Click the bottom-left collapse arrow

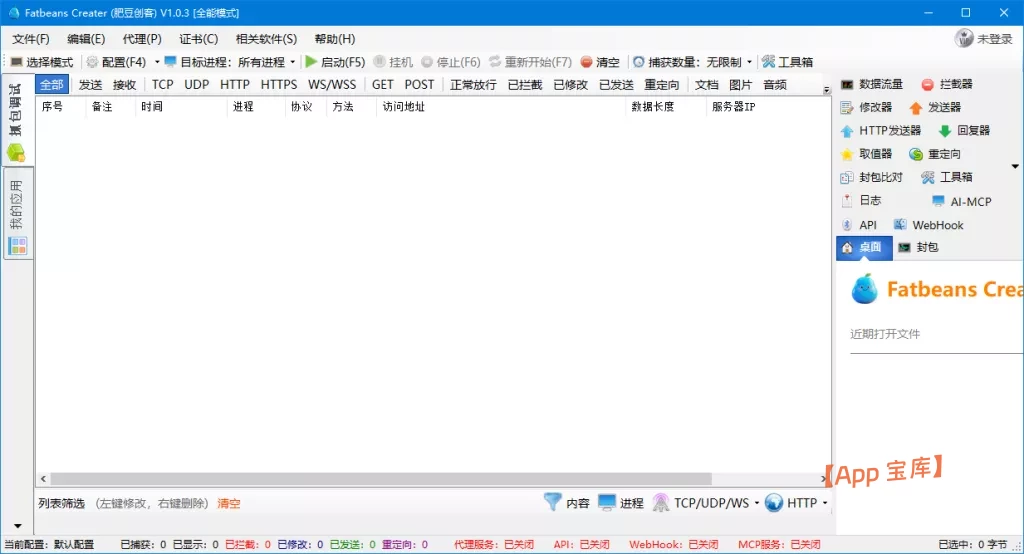(18, 526)
